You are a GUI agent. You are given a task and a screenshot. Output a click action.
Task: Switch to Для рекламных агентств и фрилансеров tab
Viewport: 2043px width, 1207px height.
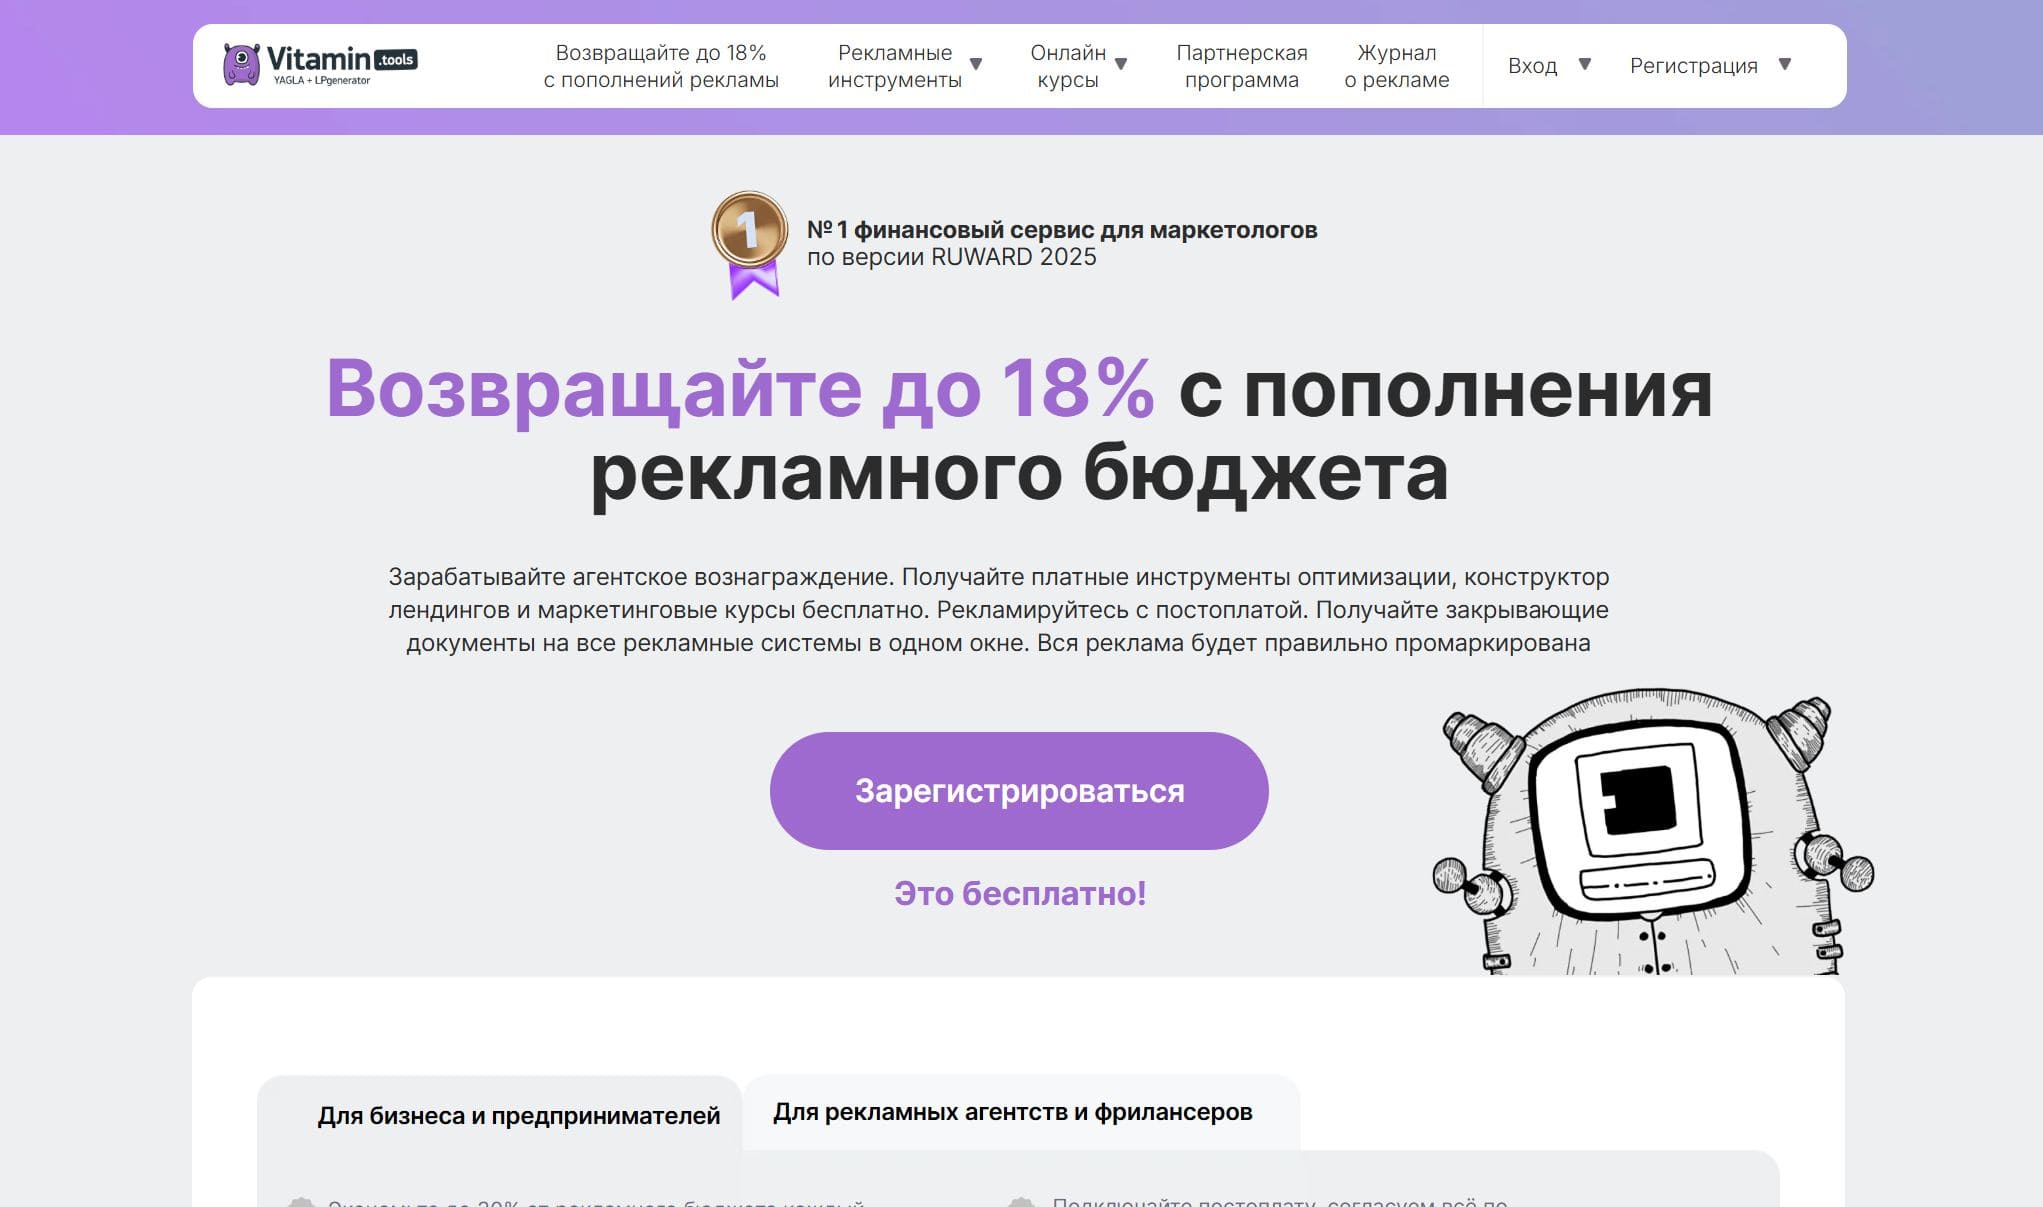tap(1012, 1112)
